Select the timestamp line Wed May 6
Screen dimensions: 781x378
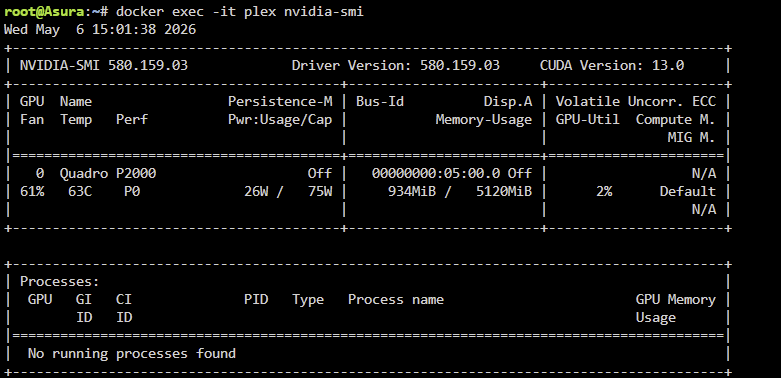click(x=100, y=30)
